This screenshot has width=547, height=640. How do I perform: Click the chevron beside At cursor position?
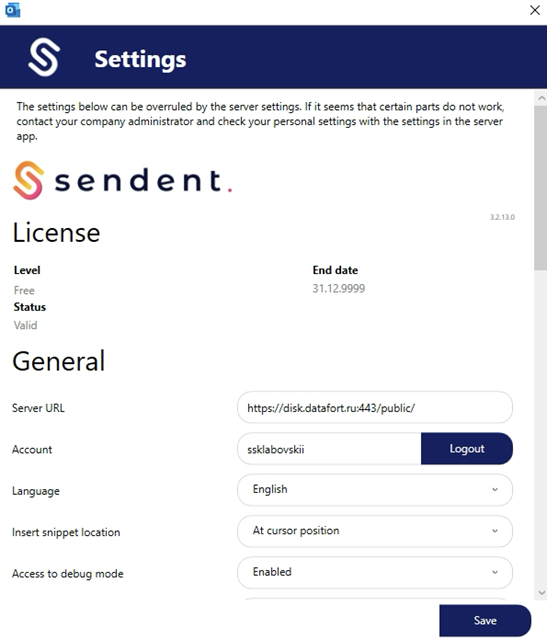coord(495,531)
